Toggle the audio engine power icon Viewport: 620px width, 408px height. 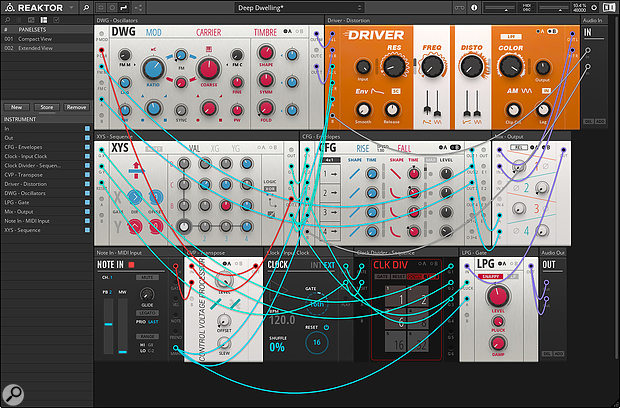[x=594, y=8]
